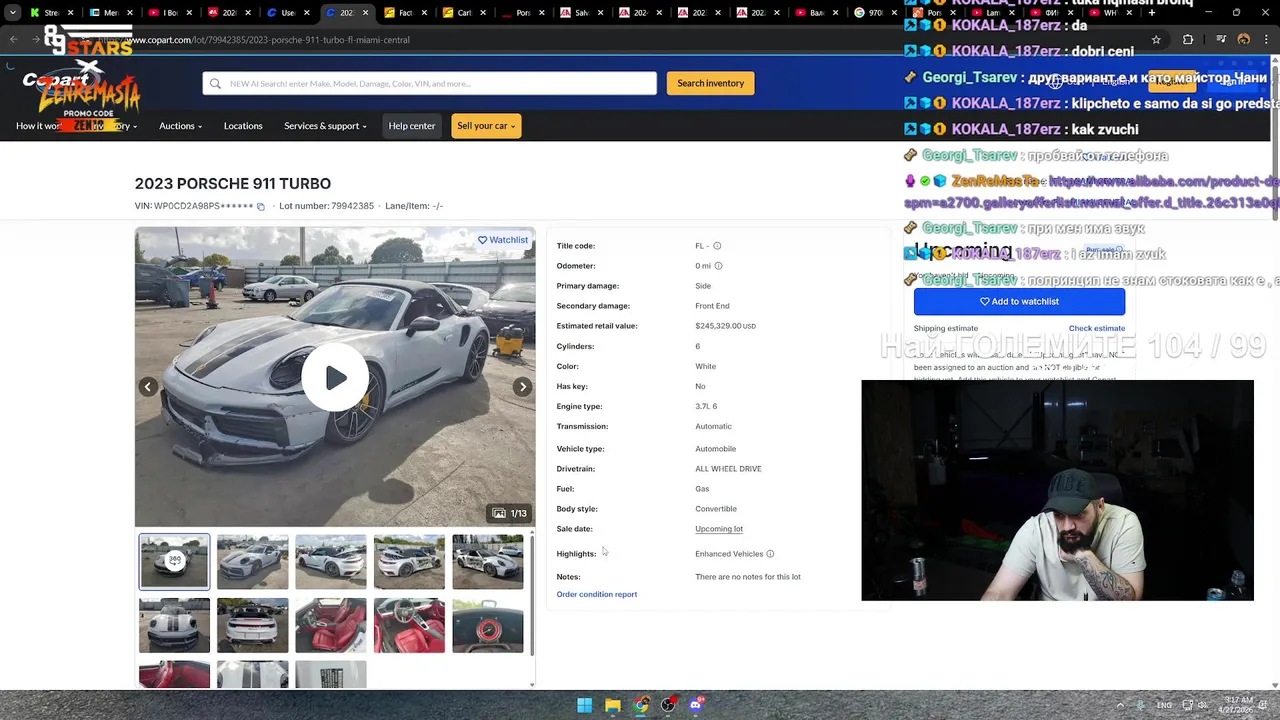Open Discord from taskbar
This screenshot has width=1280, height=720.
(x=696, y=705)
